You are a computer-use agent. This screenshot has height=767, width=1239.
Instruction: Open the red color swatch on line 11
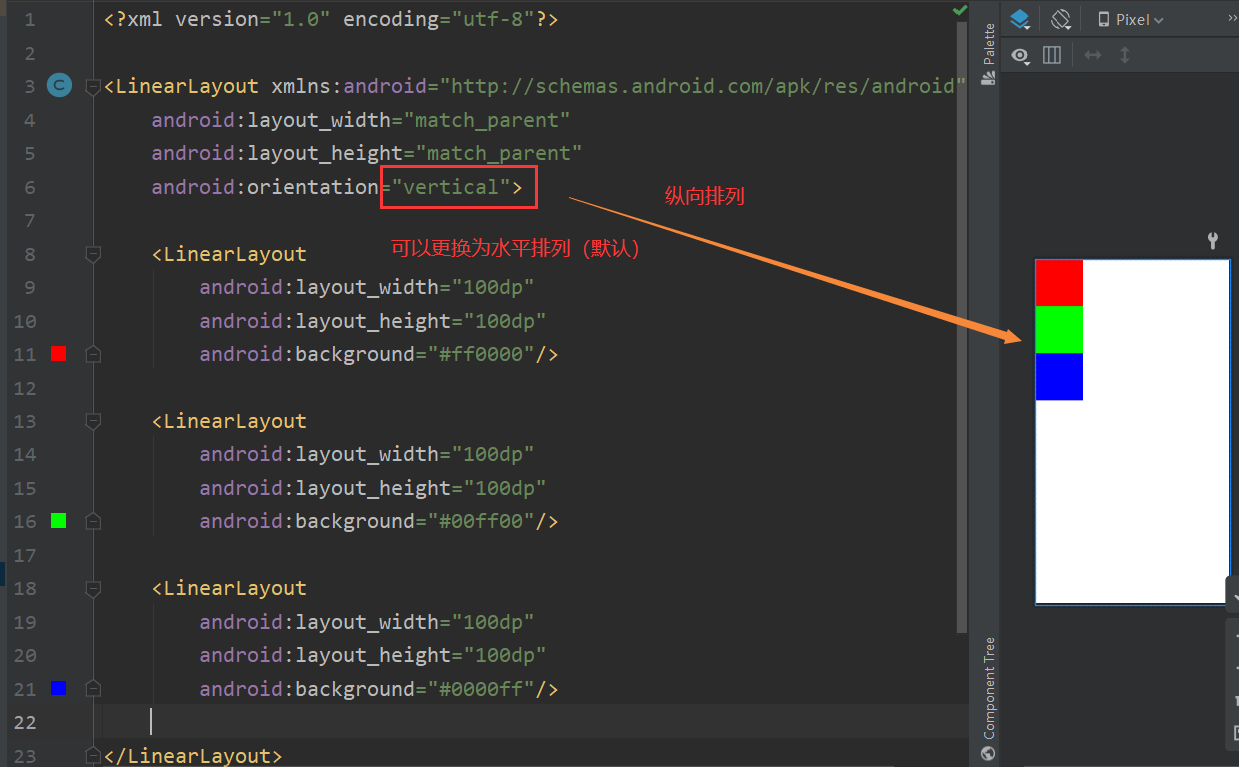click(59, 353)
